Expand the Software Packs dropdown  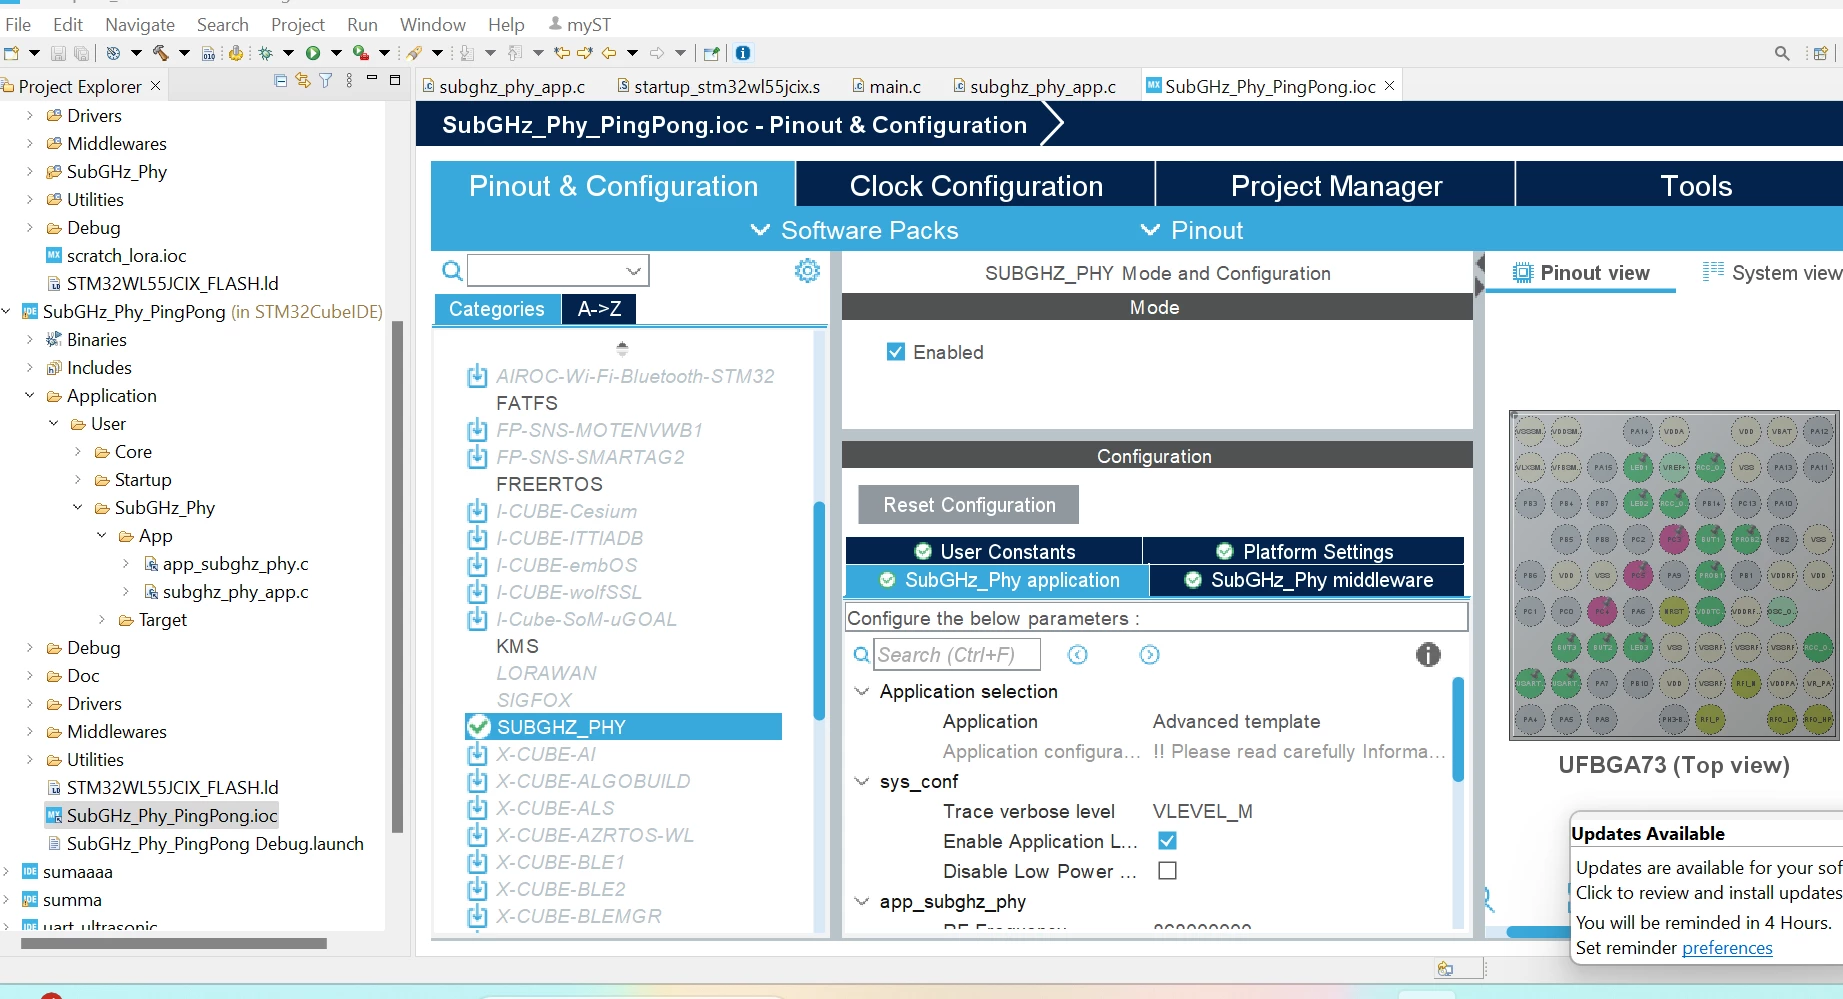[855, 230]
